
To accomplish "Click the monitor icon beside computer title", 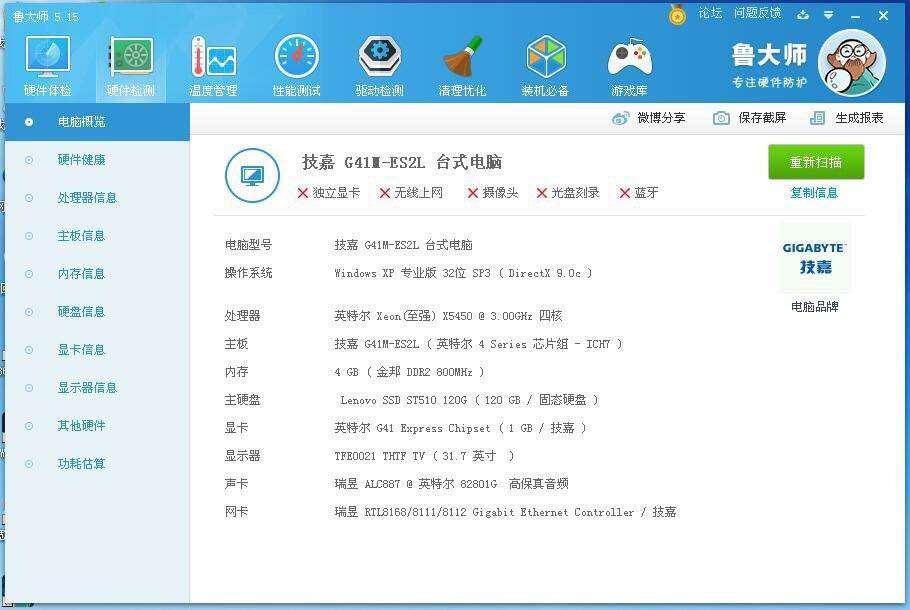I will tap(252, 175).
